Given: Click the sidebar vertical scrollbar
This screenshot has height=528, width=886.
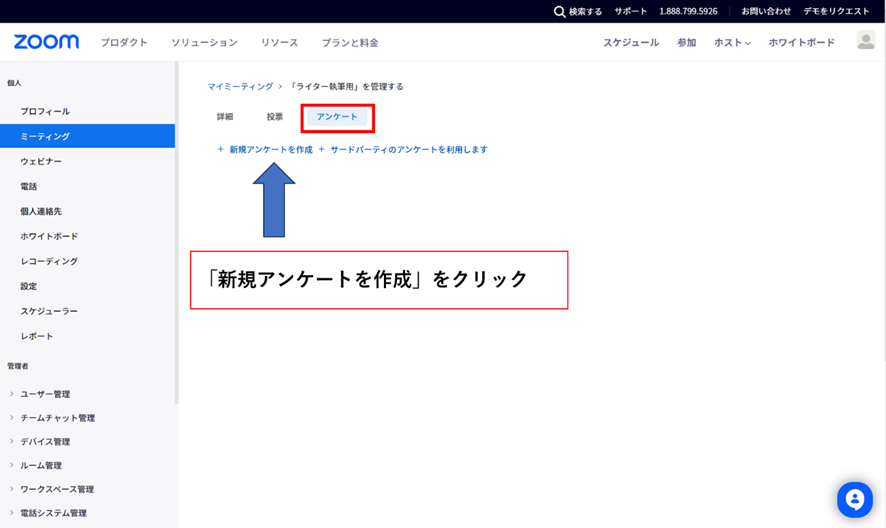Looking at the screenshot, I should click(177, 232).
